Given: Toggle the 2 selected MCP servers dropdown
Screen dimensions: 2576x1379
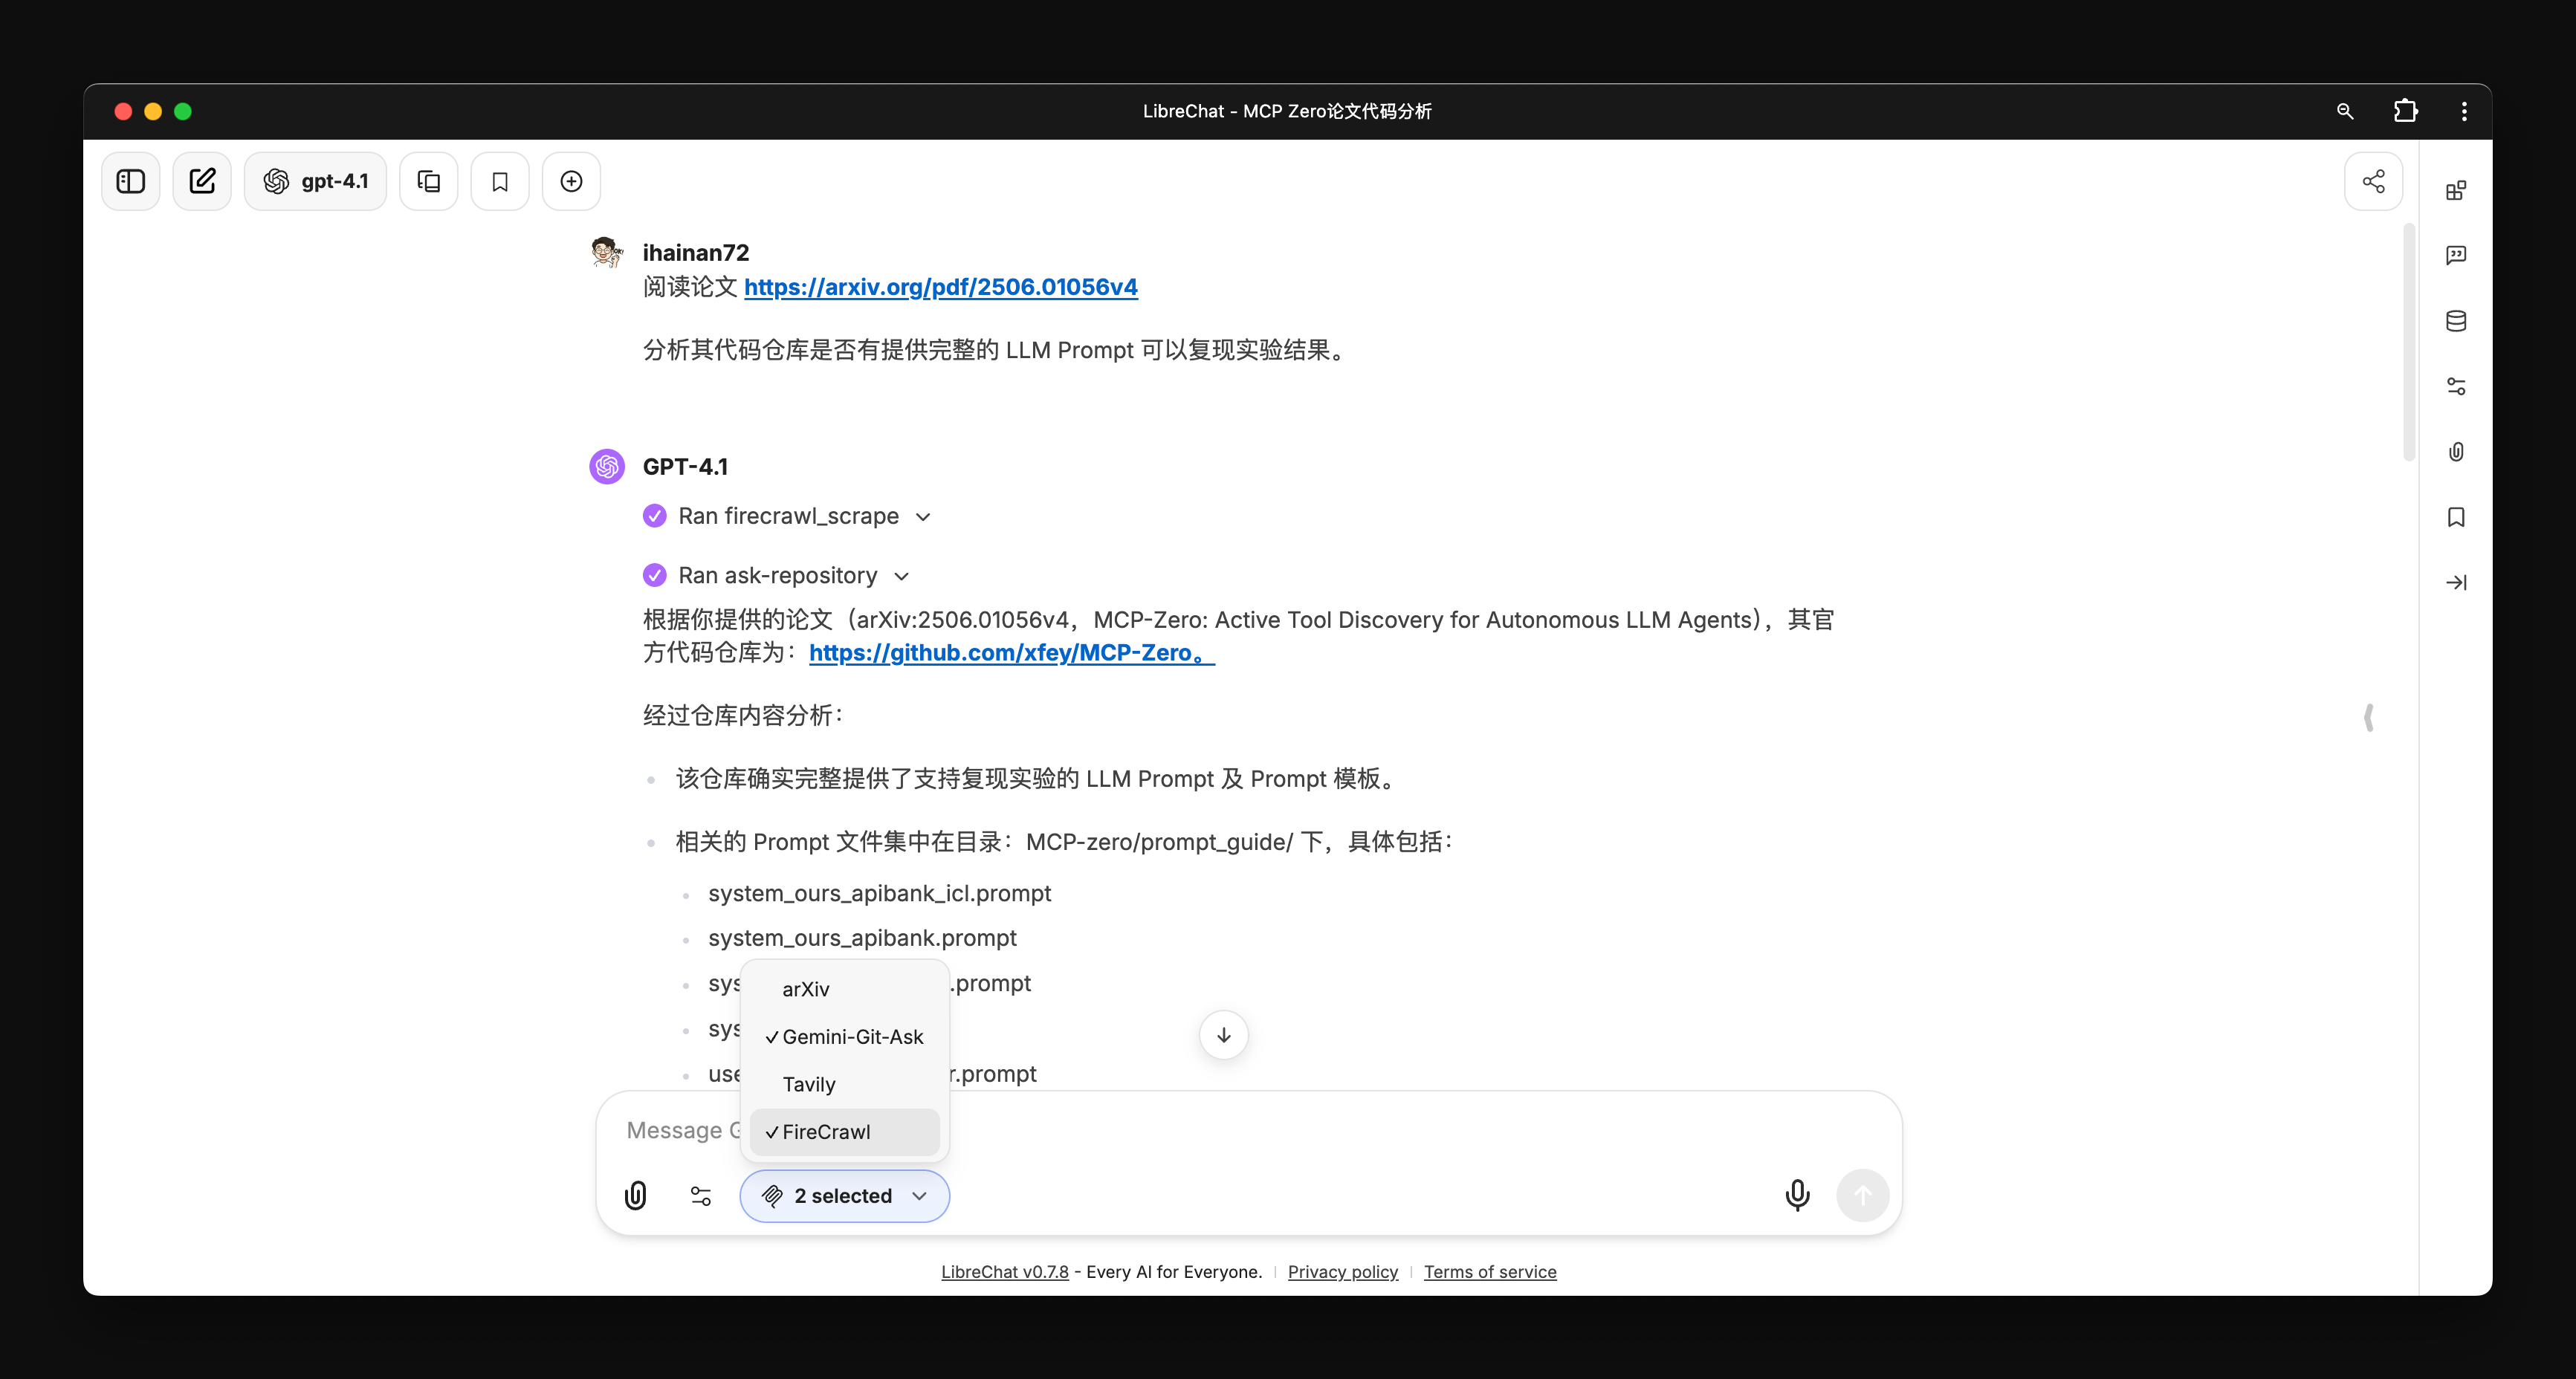Looking at the screenshot, I should tap(844, 1195).
